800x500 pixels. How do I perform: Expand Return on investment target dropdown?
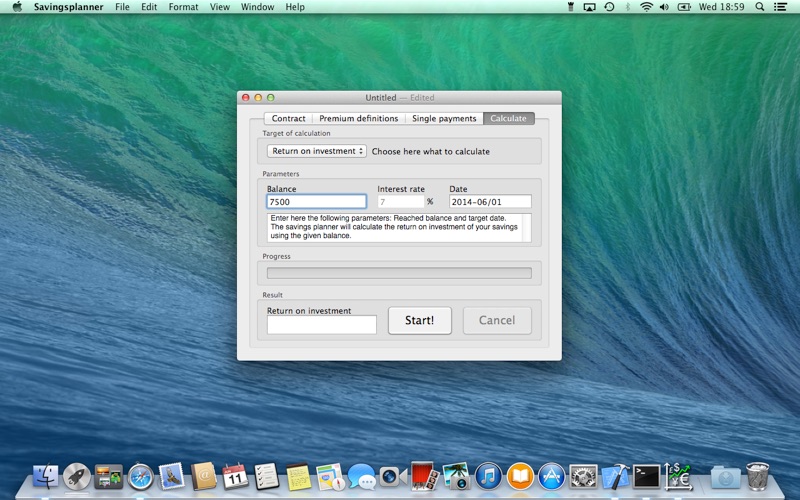click(316, 151)
